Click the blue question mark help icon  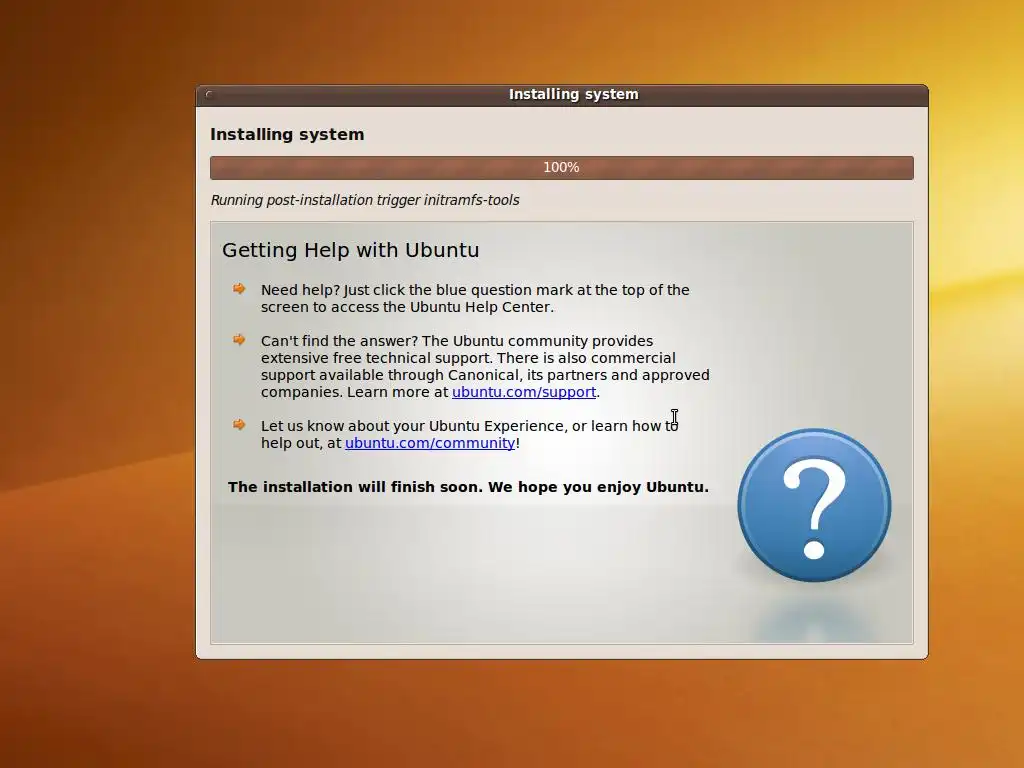pos(814,505)
